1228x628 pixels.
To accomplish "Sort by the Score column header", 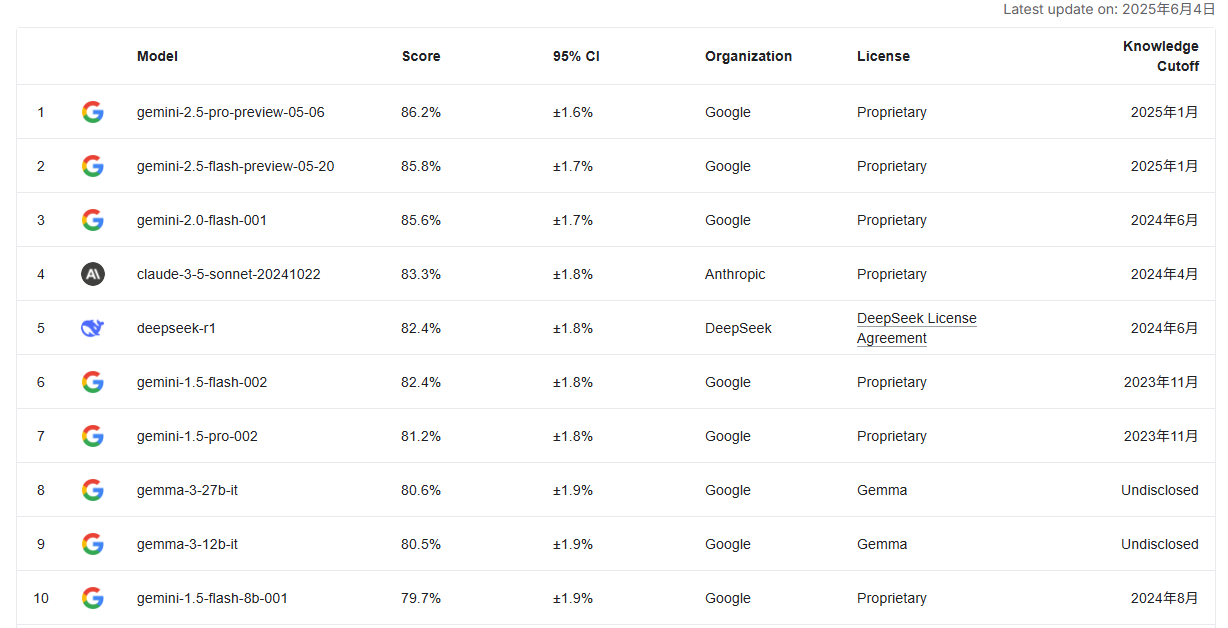I will coord(421,56).
